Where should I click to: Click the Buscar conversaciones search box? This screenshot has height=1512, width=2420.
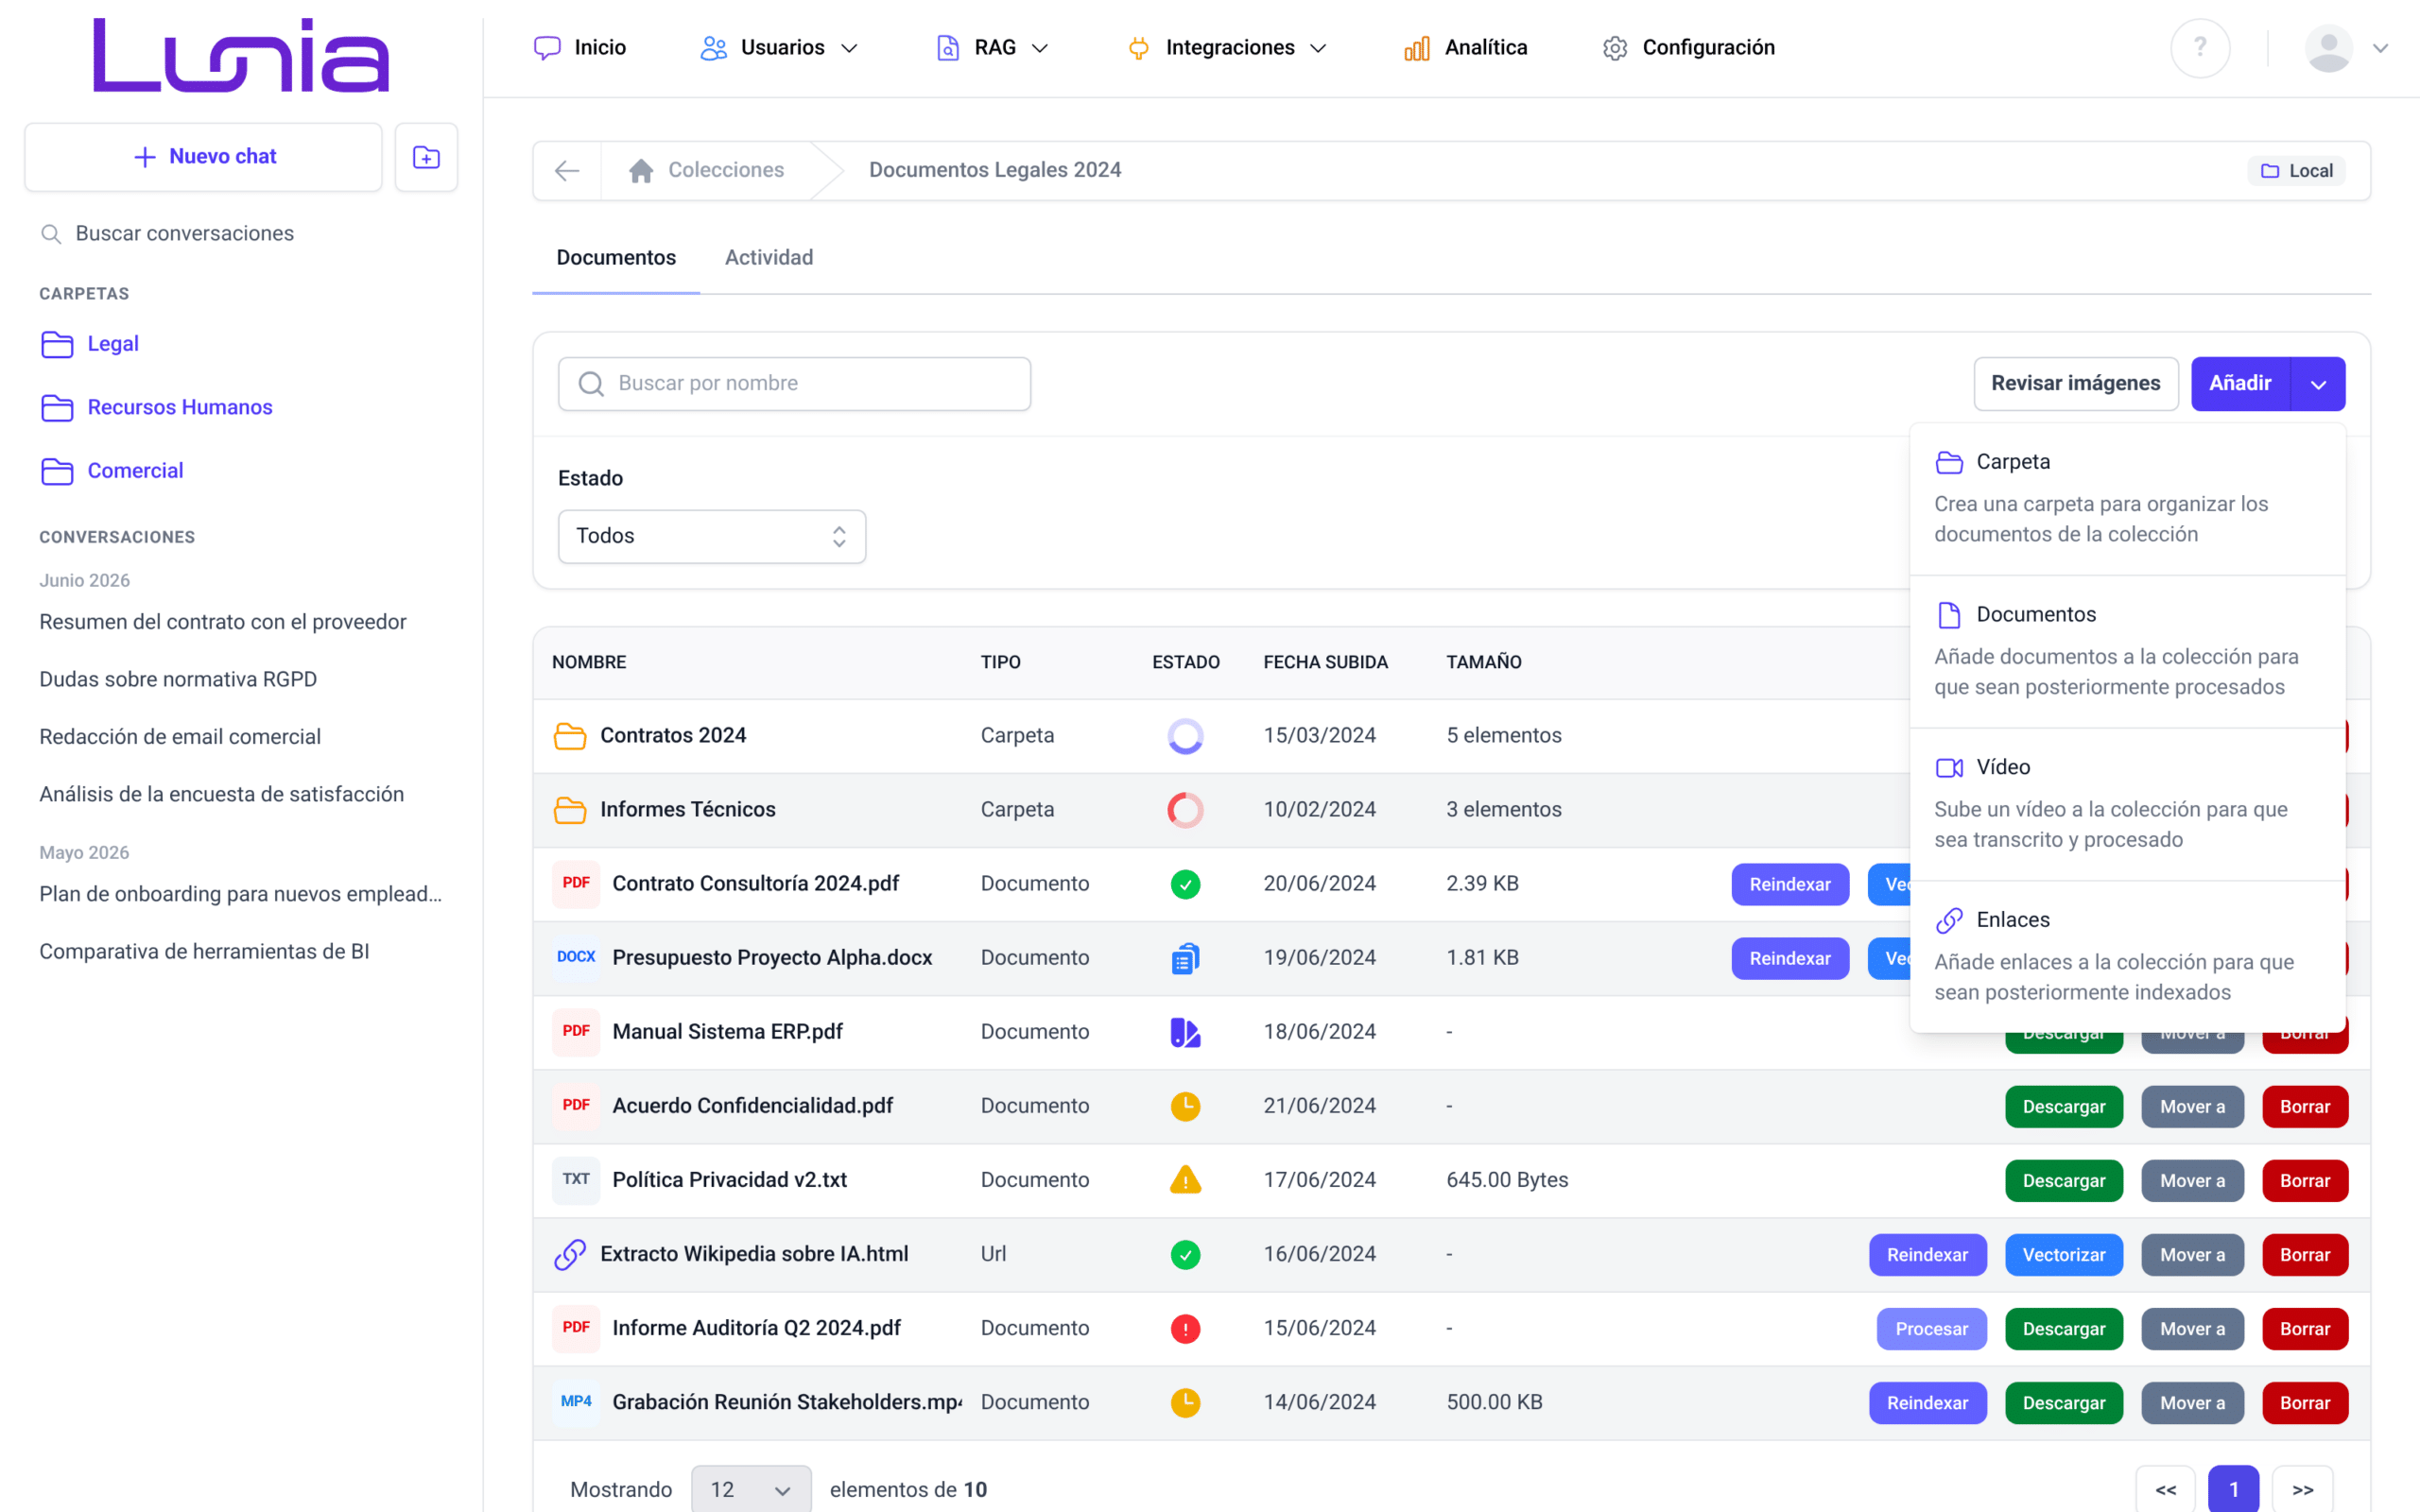point(240,234)
